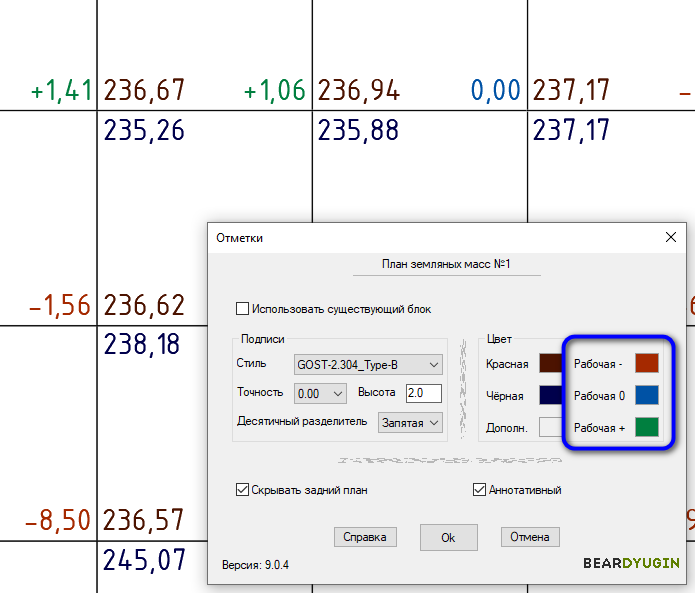Enable the 'Использовать существующий блок' checkbox
Screen dimensions: 695x593
coord(241,309)
